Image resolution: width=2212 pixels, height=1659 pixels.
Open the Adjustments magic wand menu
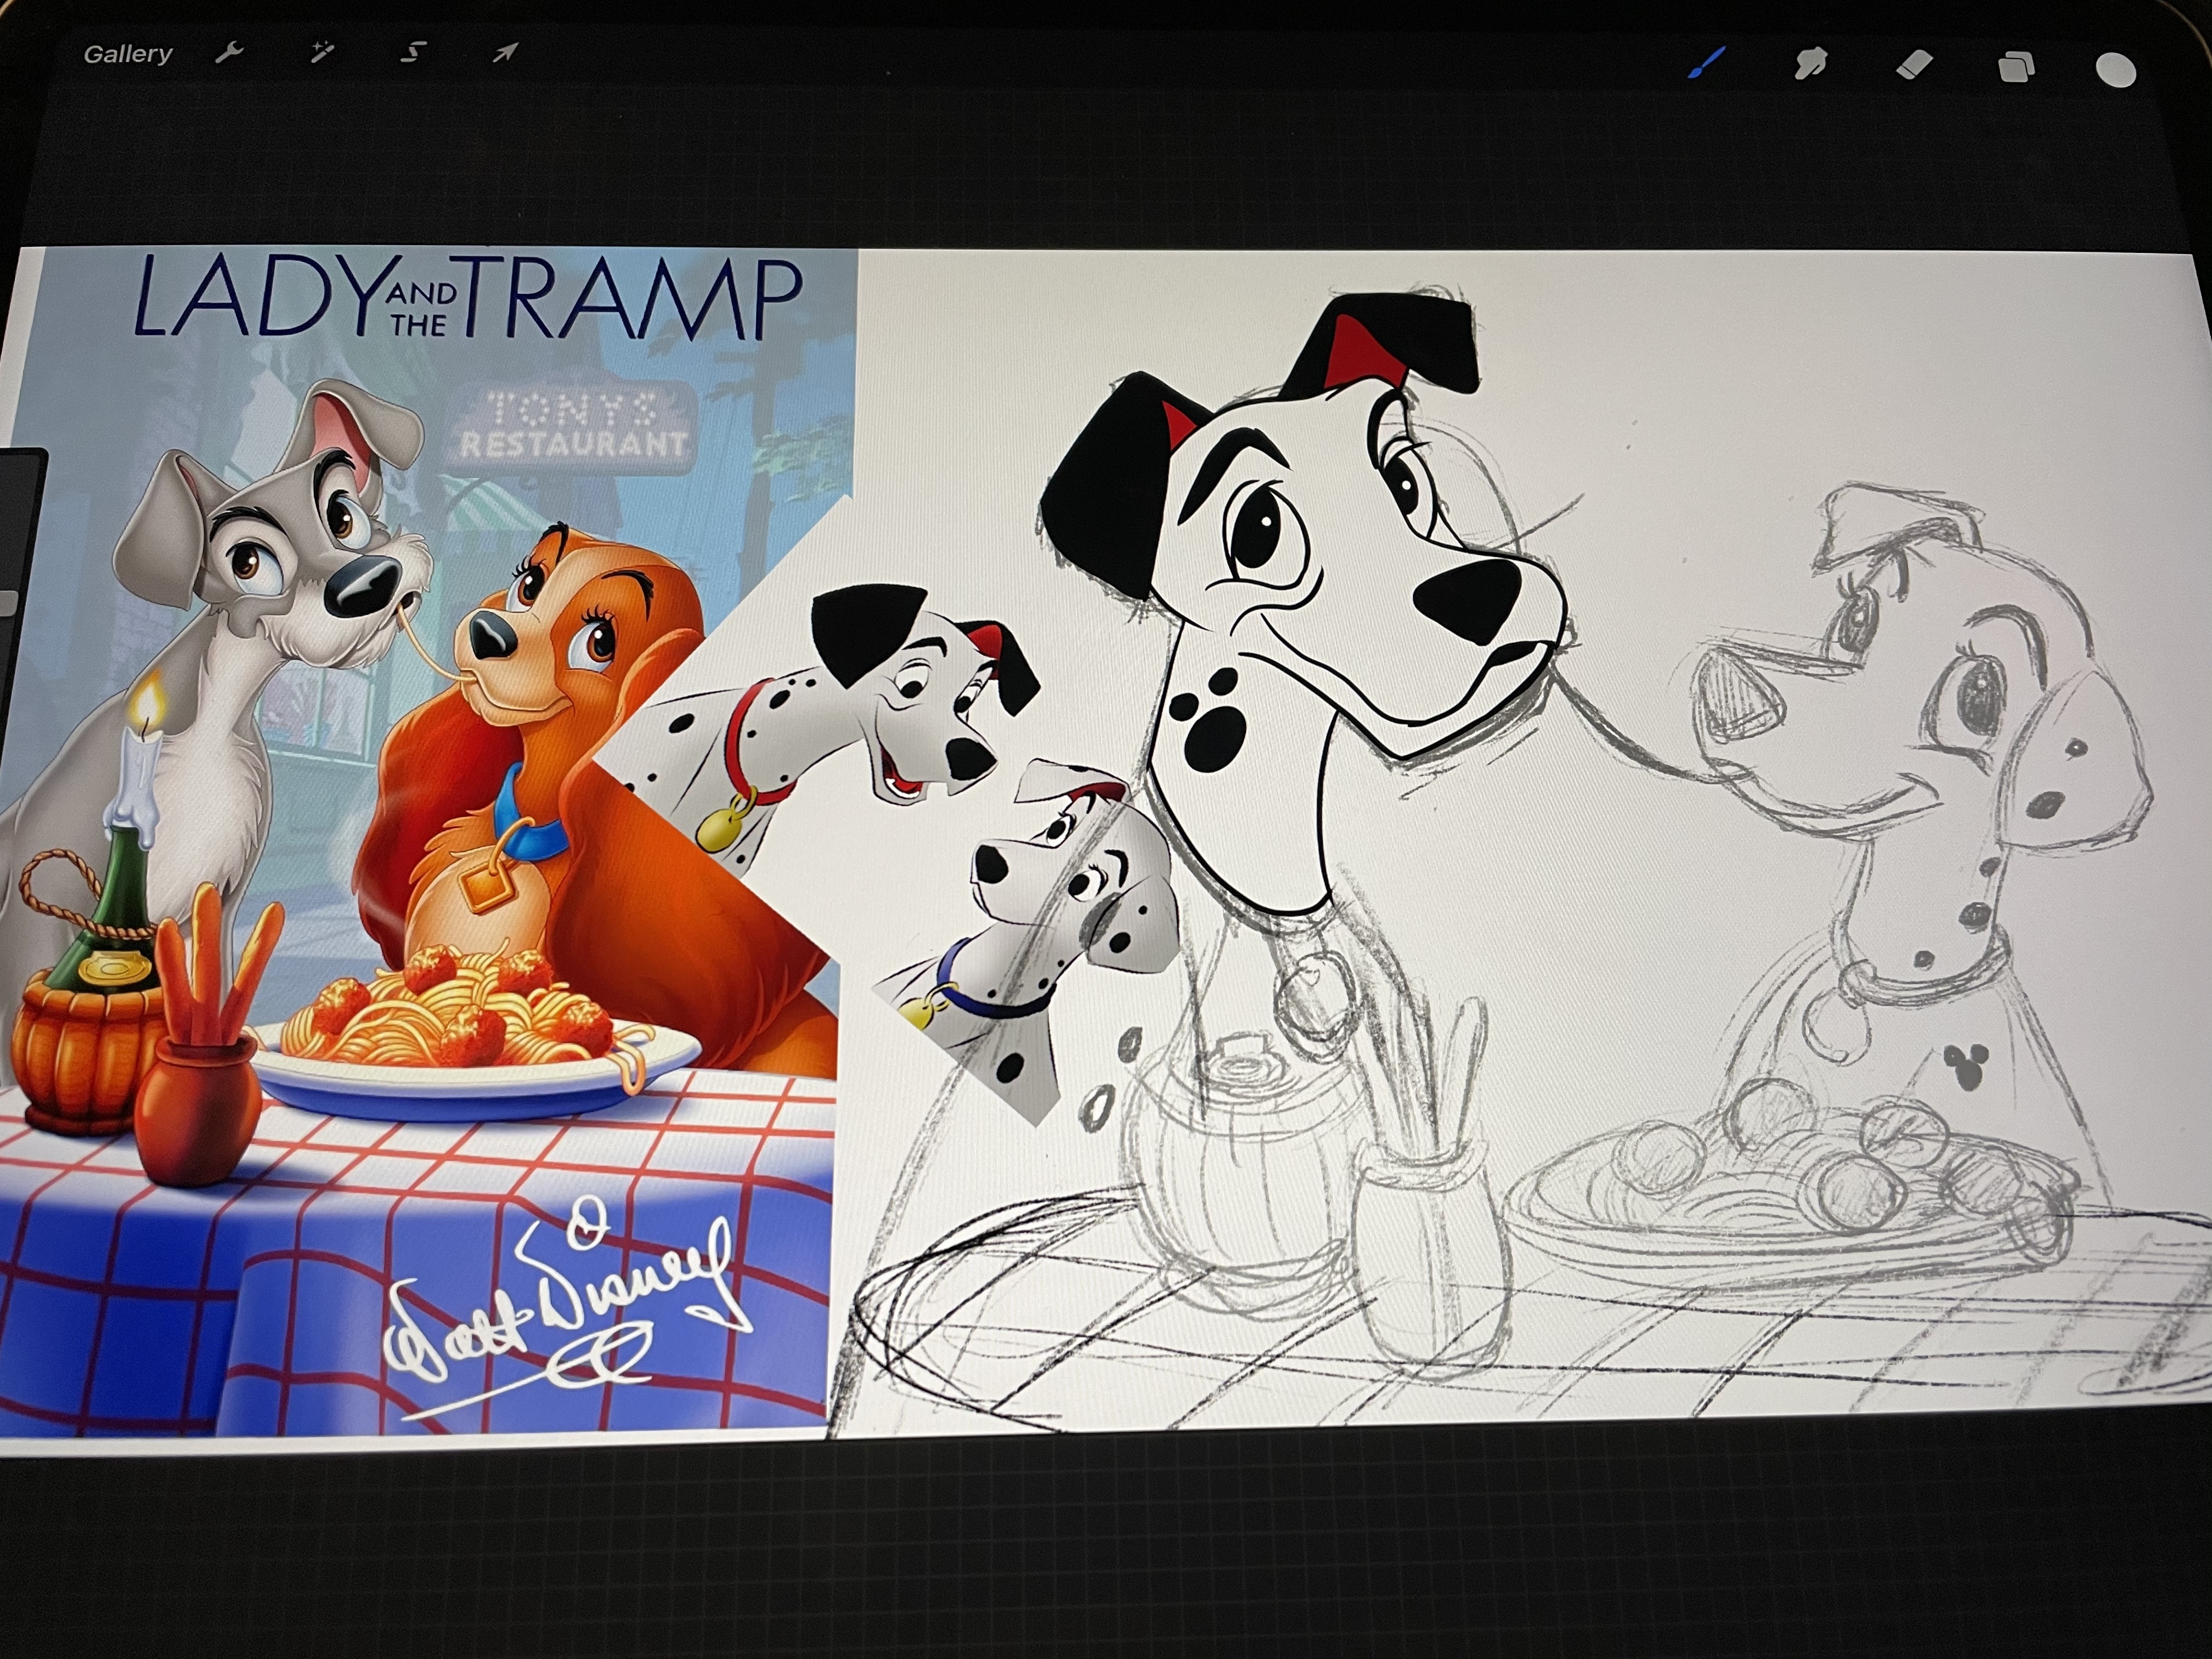click(x=321, y=52)
